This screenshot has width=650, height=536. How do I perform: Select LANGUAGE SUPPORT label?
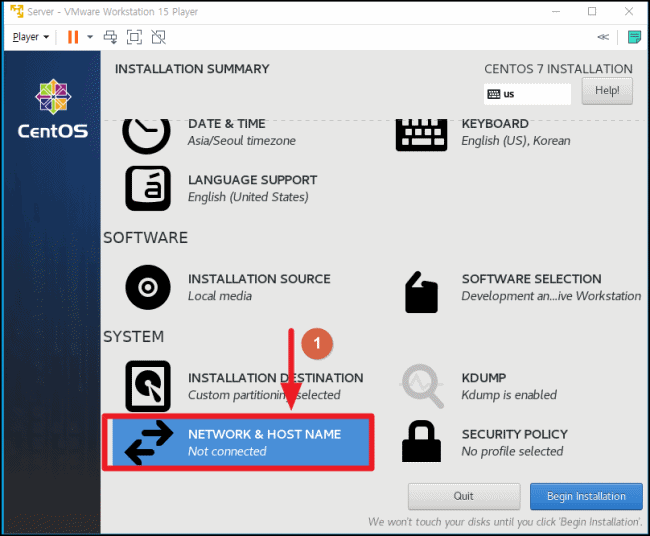coord(252,180)
